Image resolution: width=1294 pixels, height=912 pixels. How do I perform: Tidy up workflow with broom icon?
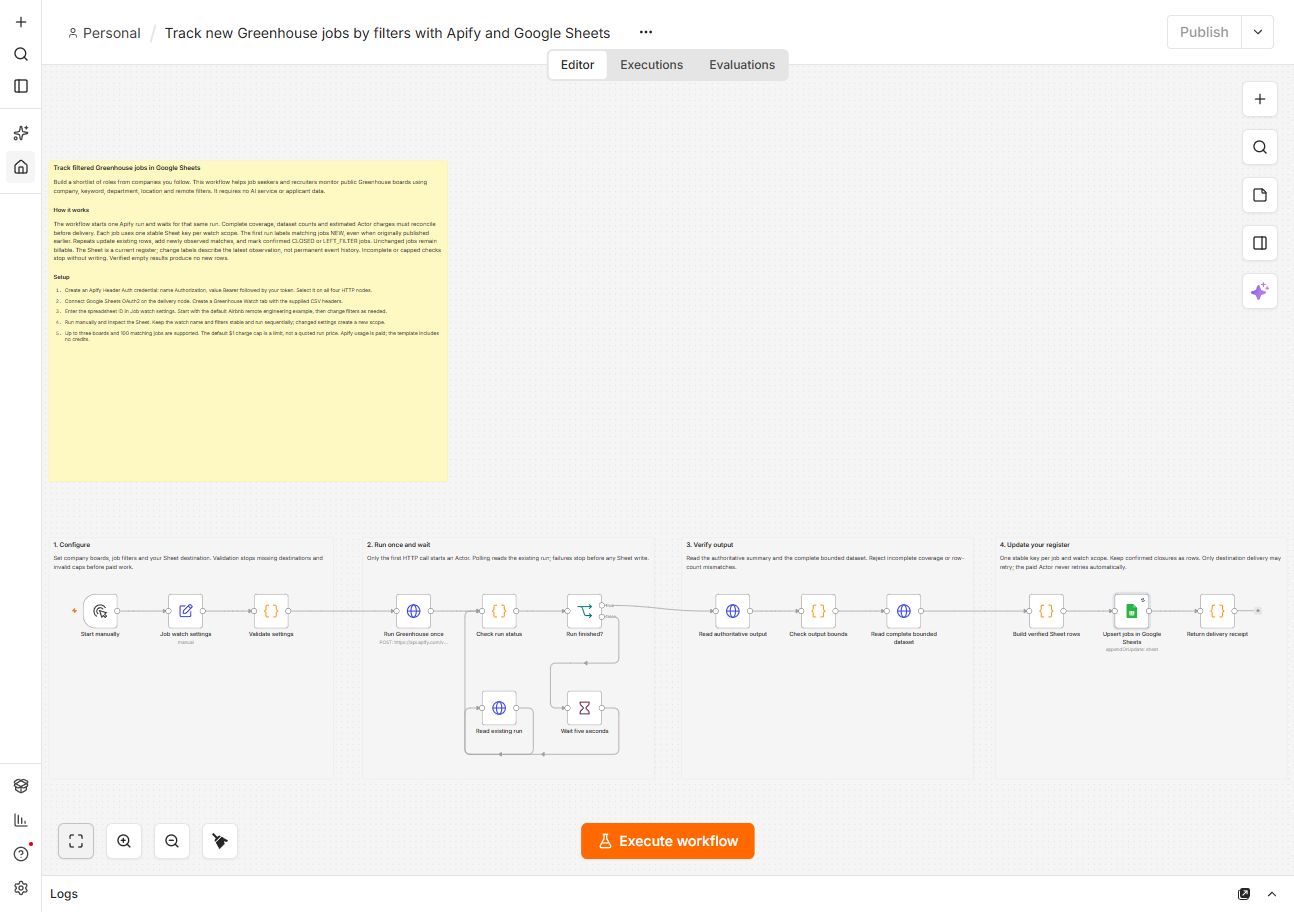pyautogui.click(x=220, y=841)
